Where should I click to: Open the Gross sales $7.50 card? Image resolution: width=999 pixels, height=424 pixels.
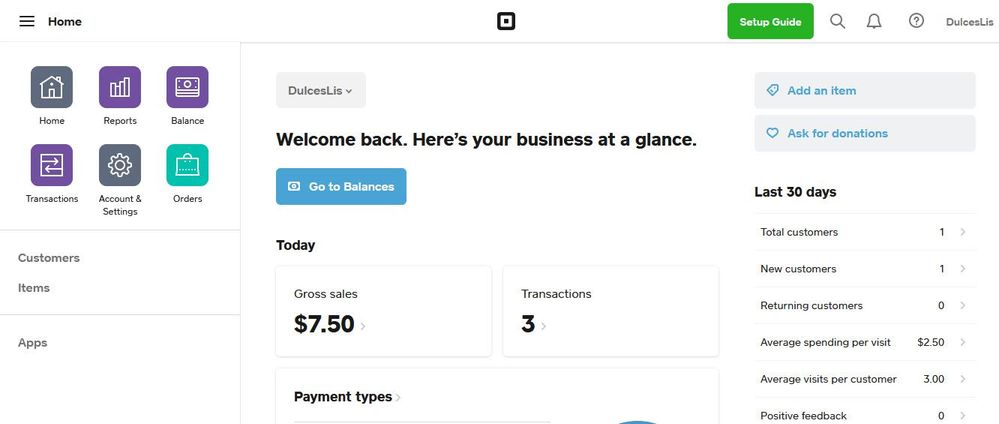tap(383, 311)
